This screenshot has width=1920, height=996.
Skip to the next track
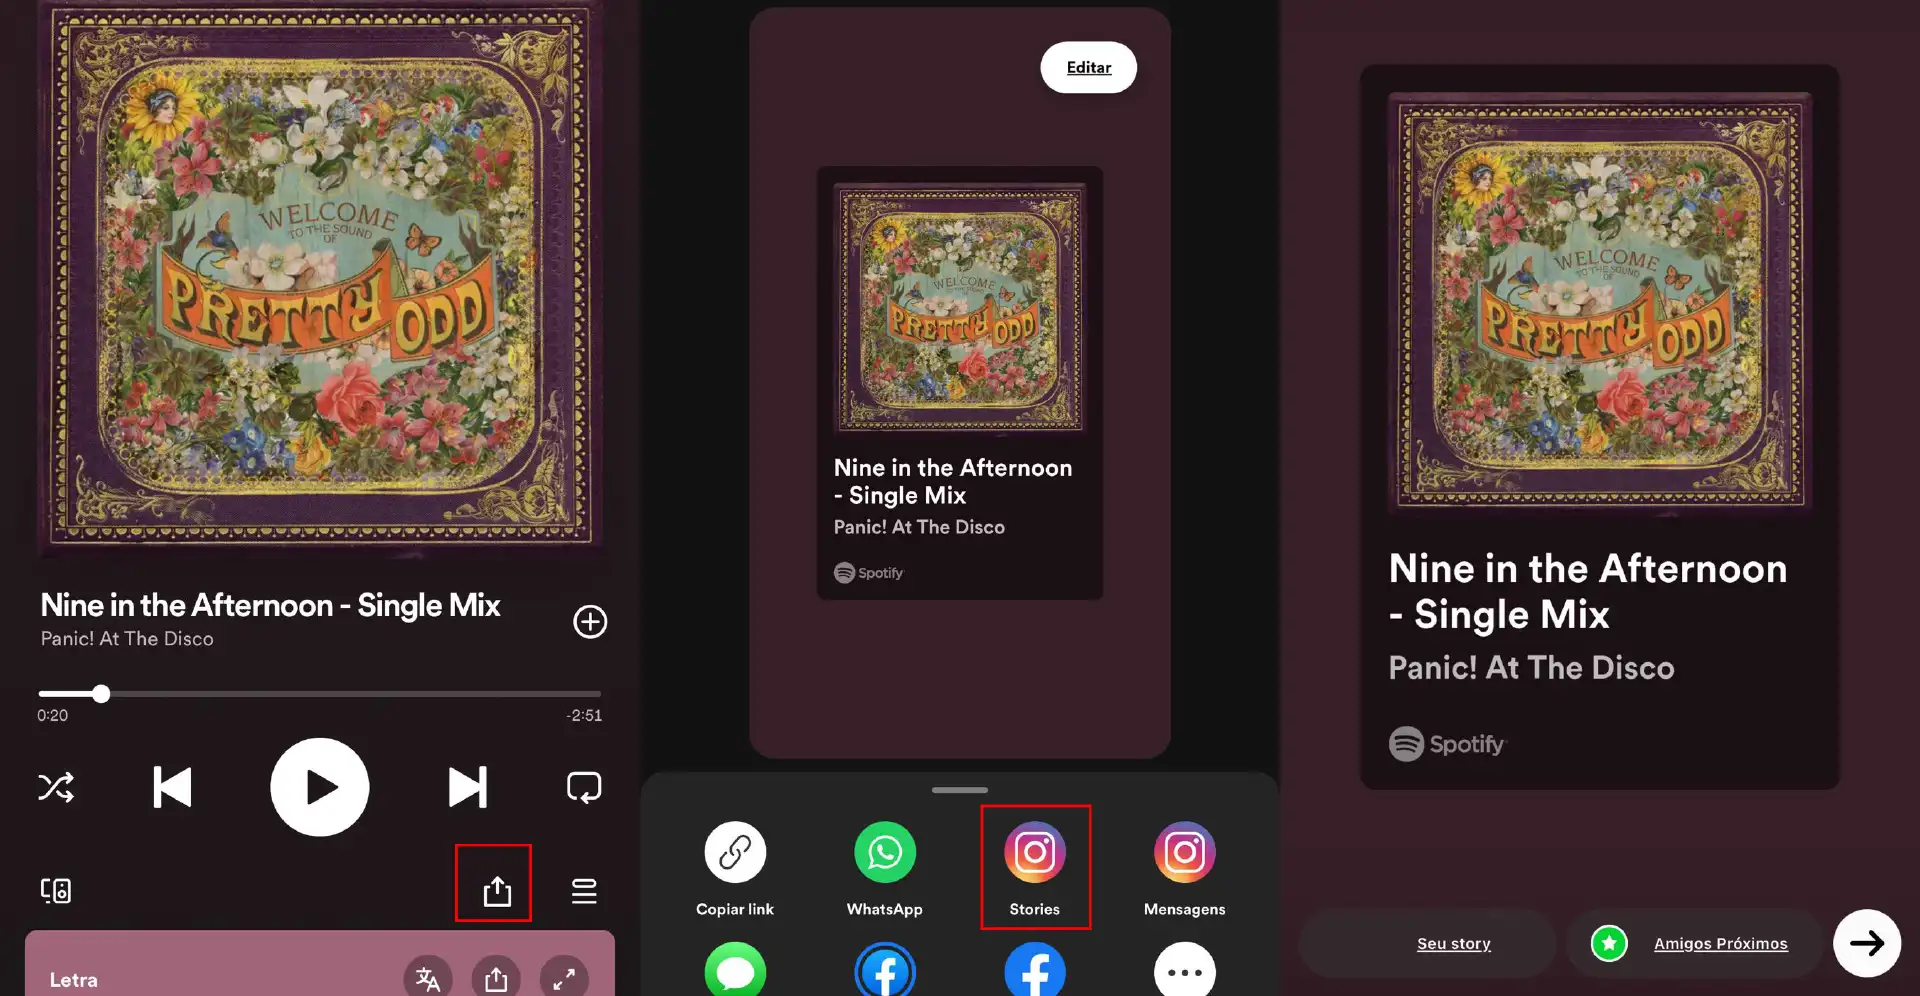click(x=467, y=788)
